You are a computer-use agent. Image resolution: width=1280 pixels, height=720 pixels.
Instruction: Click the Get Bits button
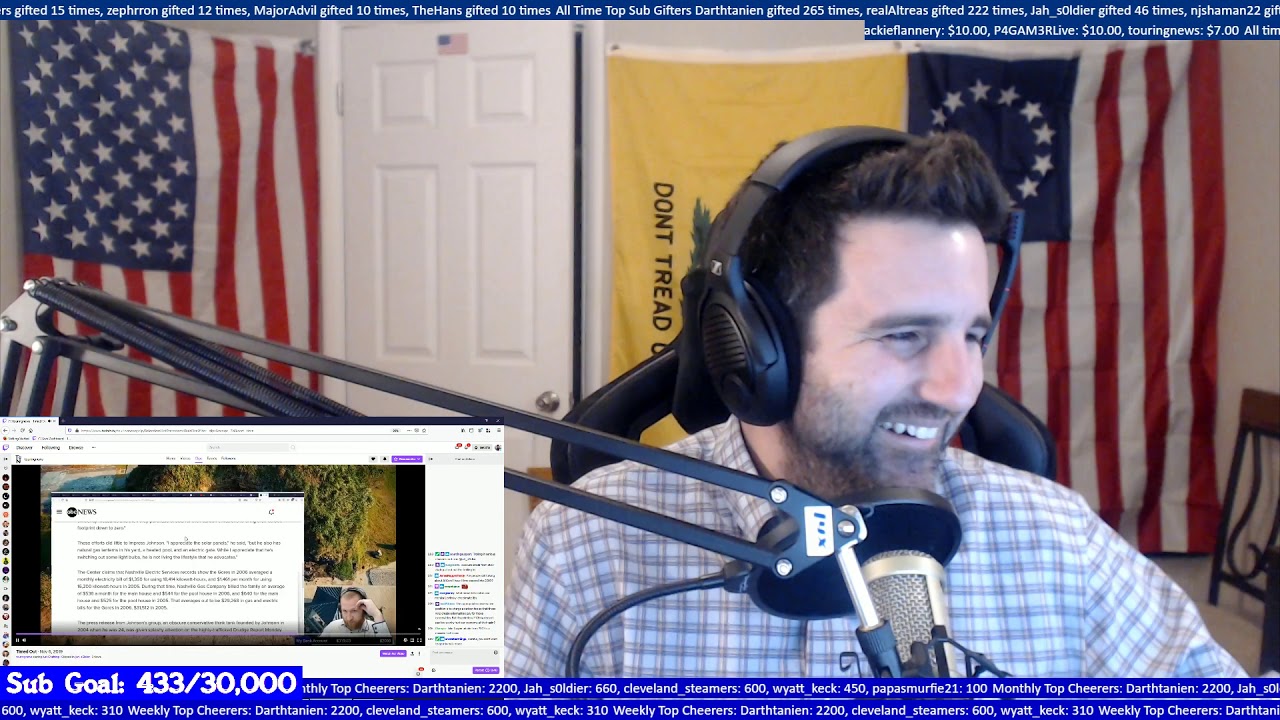(483, 447)
